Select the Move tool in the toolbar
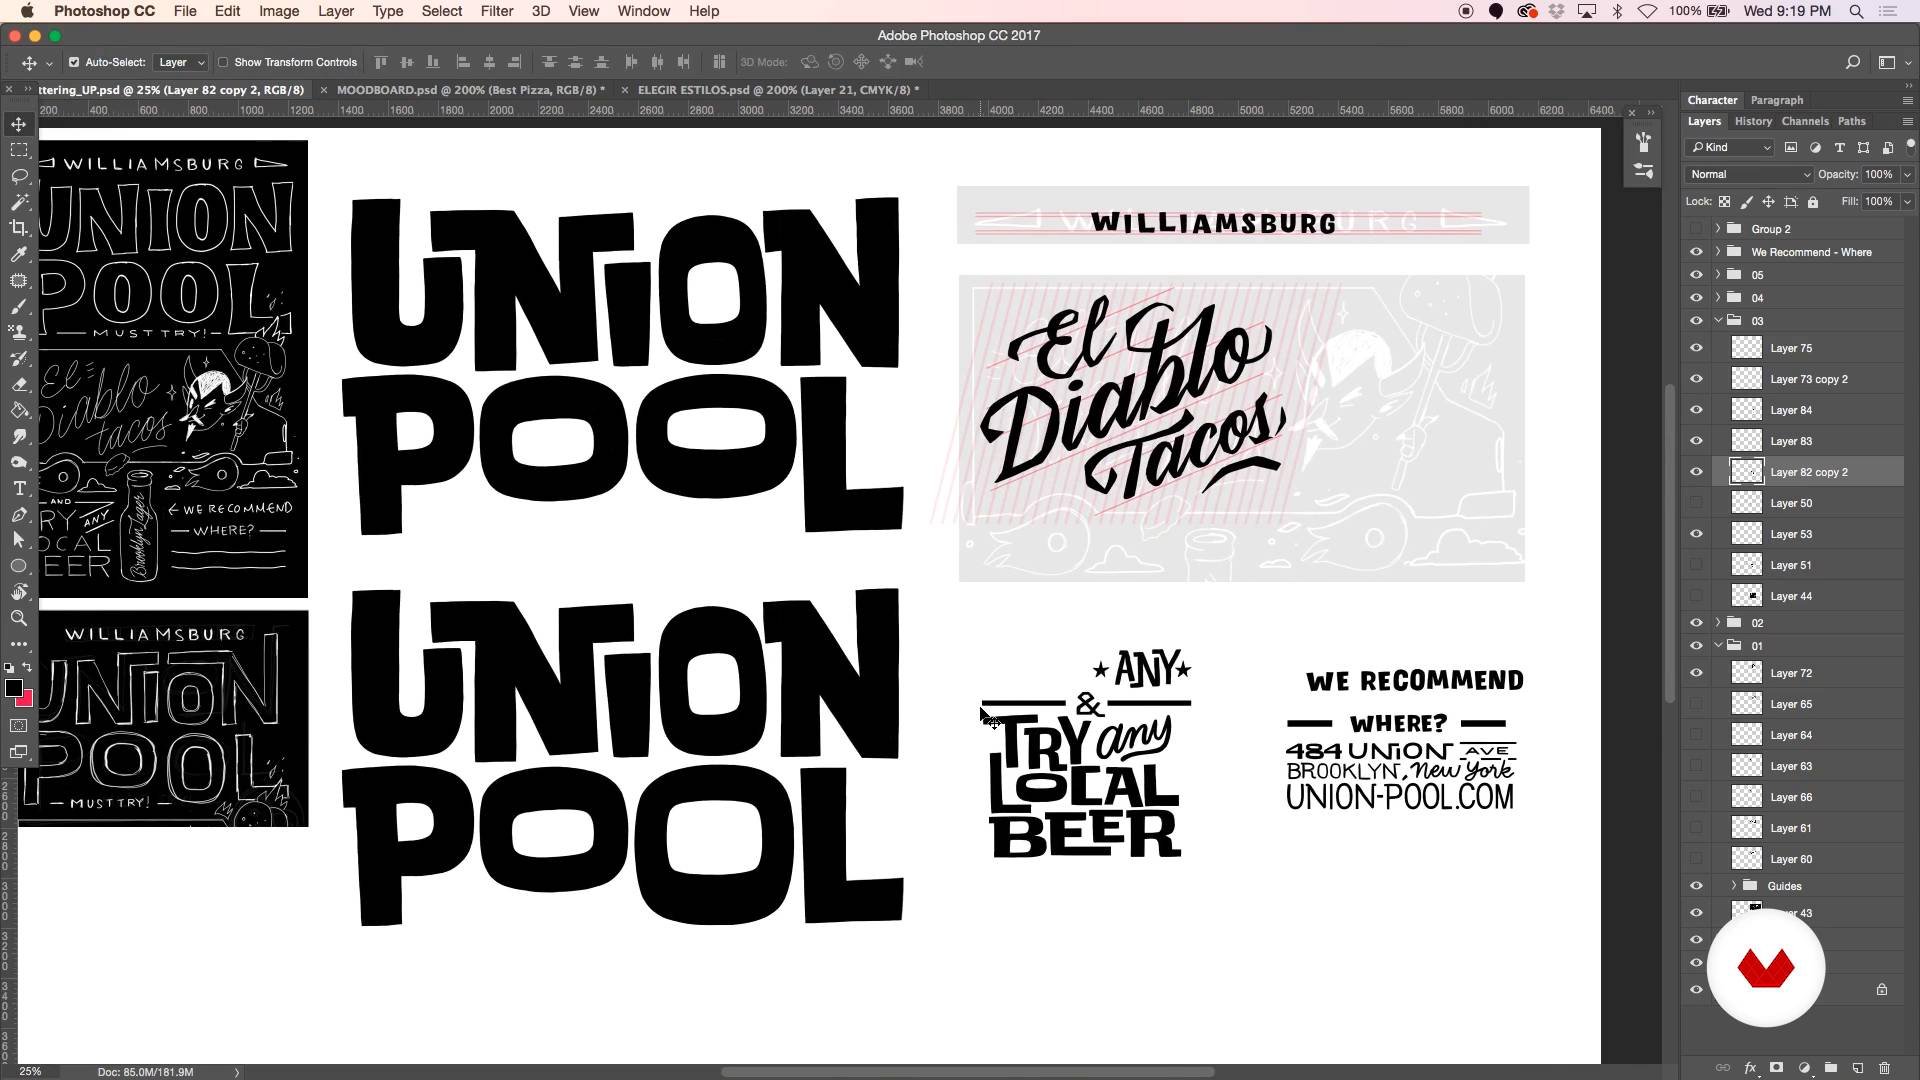1920x1080 pixels. click(19, 124)
